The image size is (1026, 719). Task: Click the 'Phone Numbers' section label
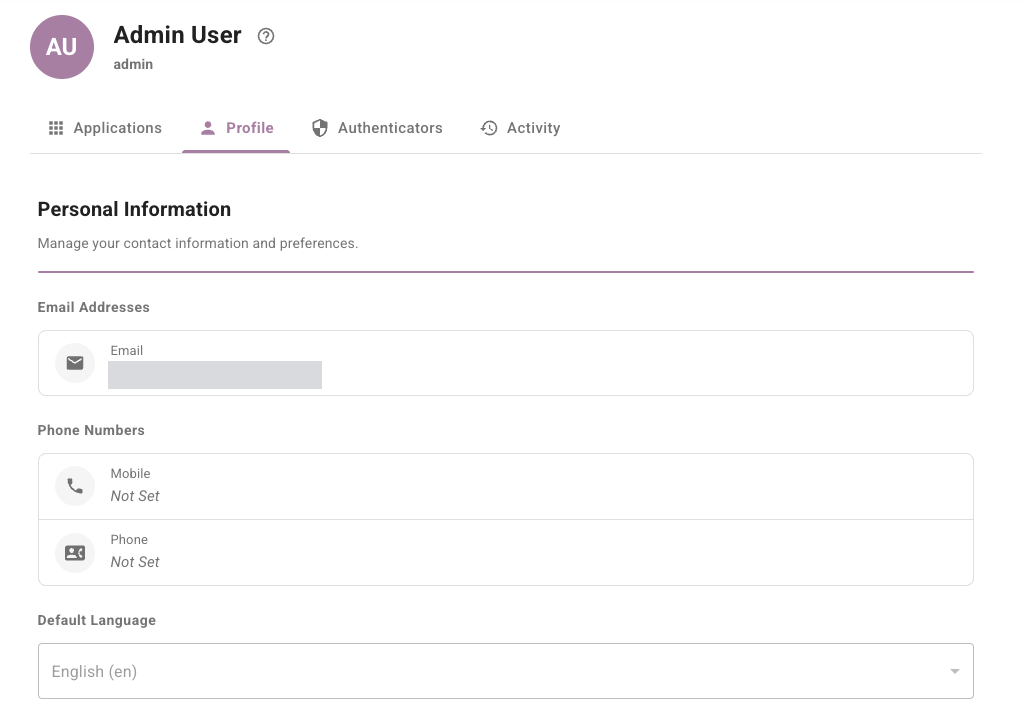(x=91, y=430)
